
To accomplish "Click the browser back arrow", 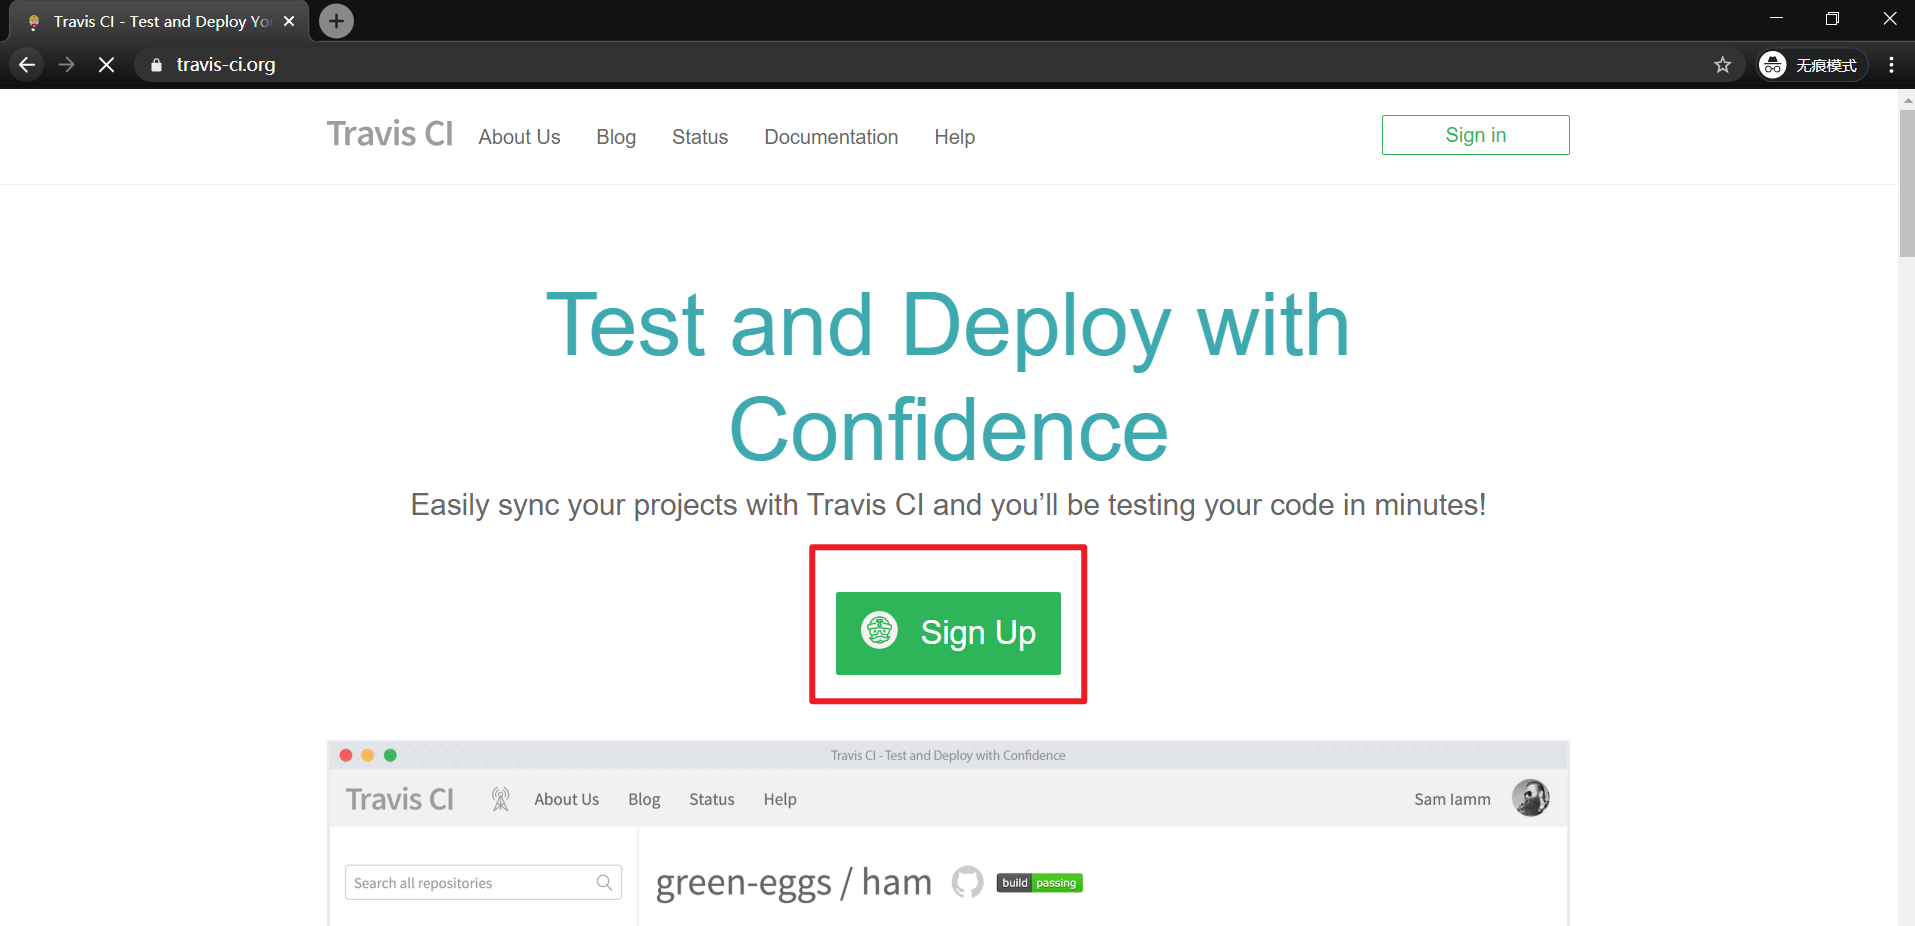I will click(27, 65).
